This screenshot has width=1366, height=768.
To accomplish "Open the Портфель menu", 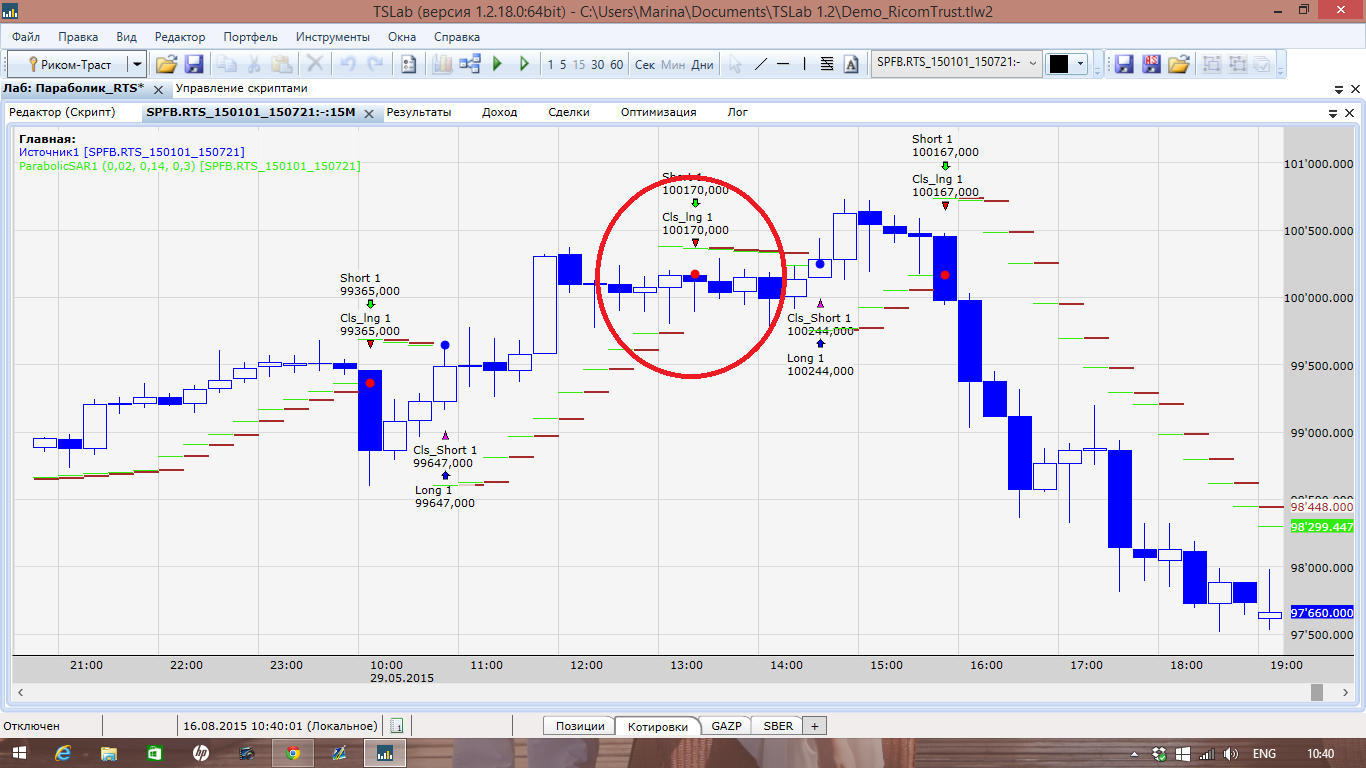I will (x=251, y=37).
